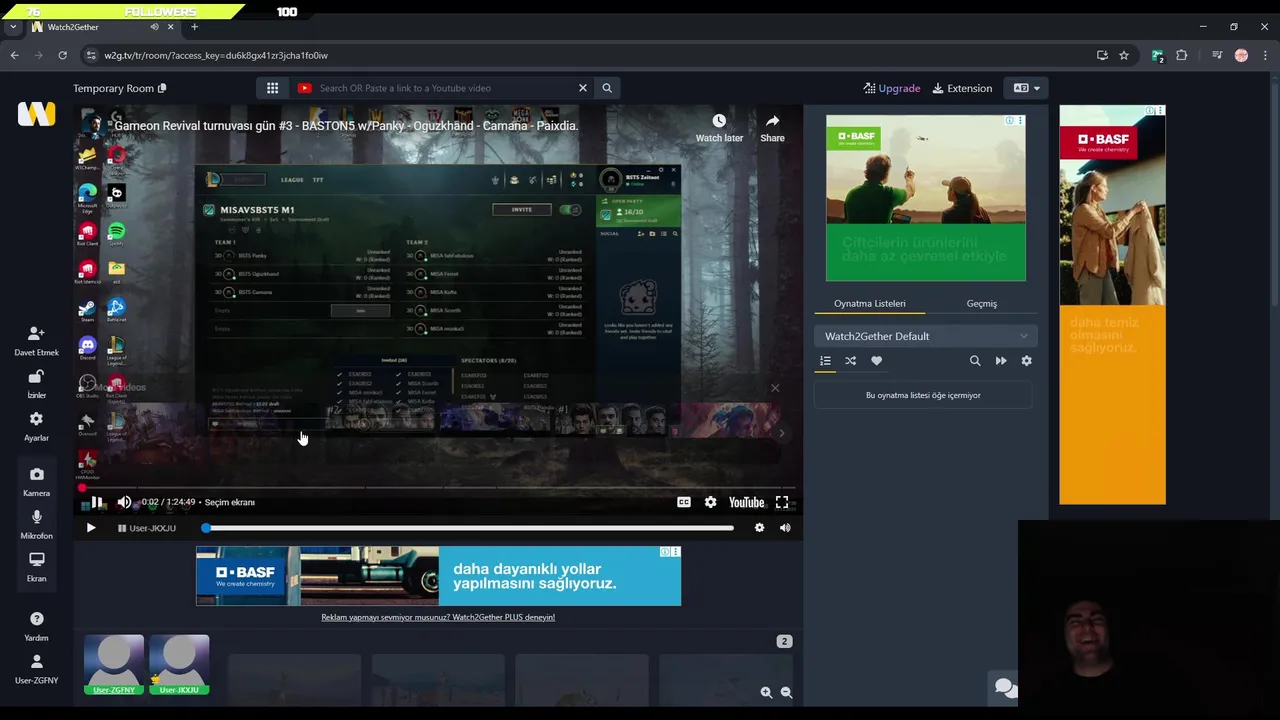Close the More videos overlay
The width and height of the screenshot is (1280, 720).
(775, 388)
